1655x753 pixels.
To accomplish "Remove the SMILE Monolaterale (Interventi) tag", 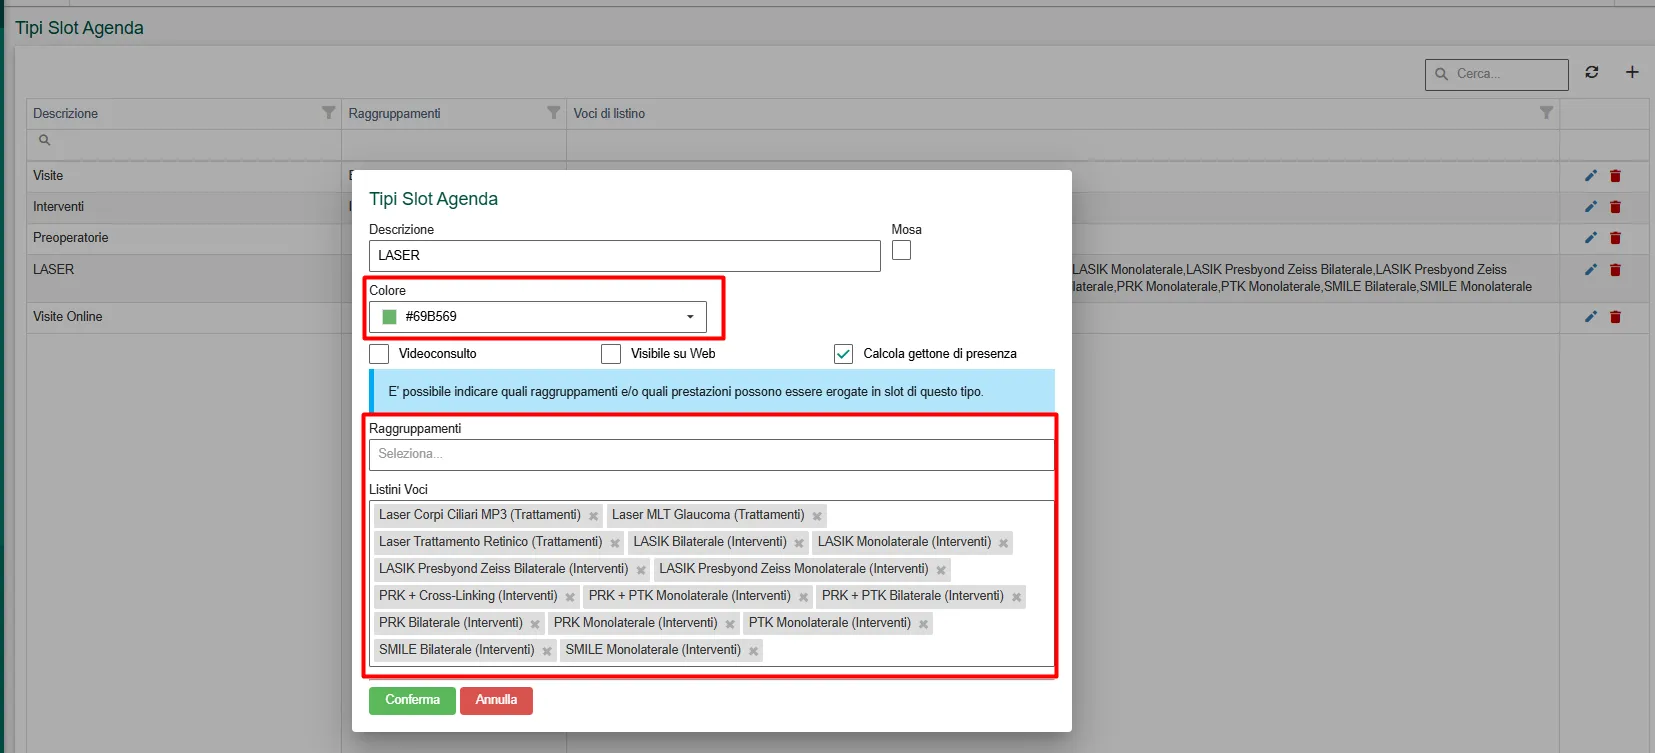I will [754, 651].
